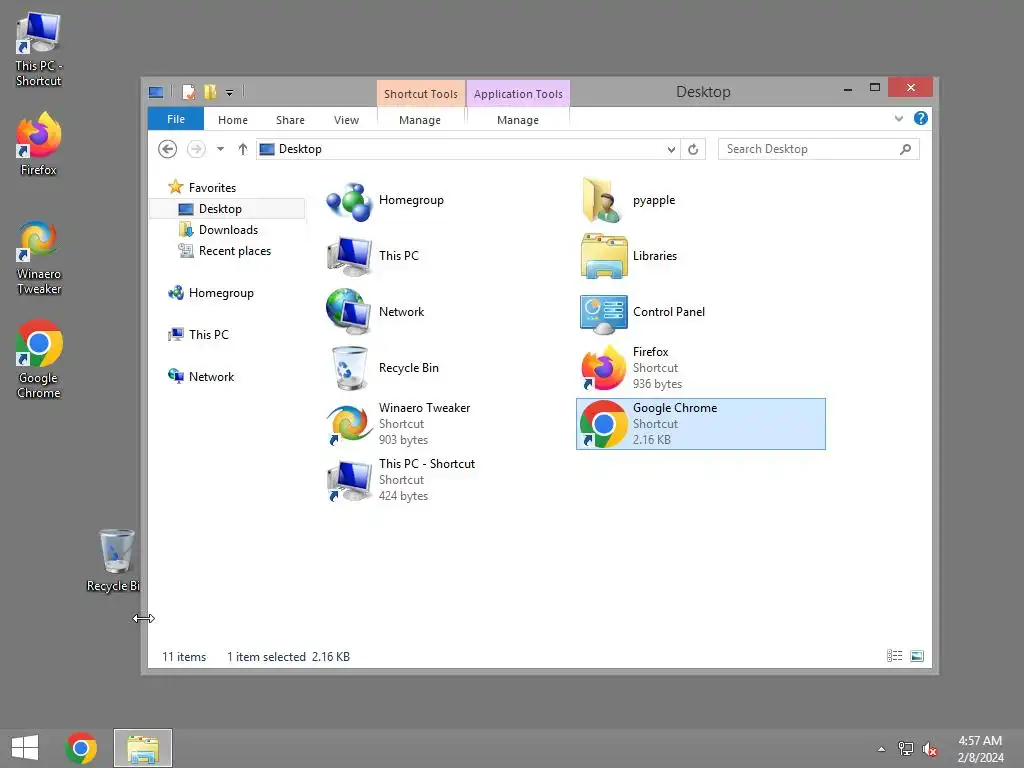Select the Recycle Bin icon in file list
Image resolution: width=1024 pixels, height=768 pixels.
point(350,368)
